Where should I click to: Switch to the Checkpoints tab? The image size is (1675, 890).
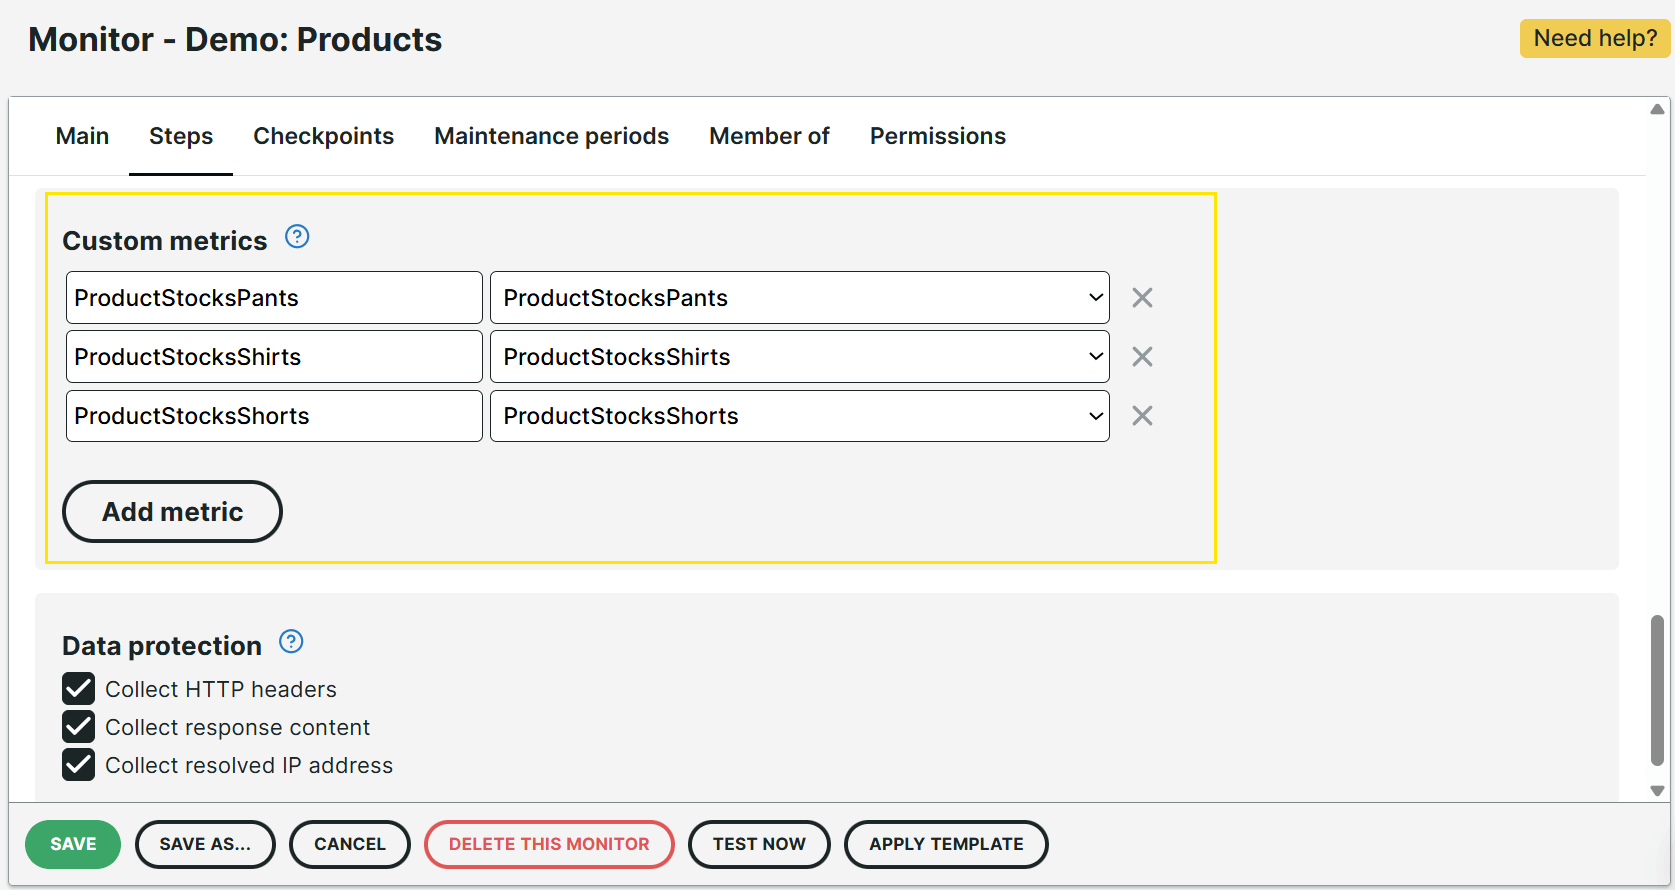[323, 136]
